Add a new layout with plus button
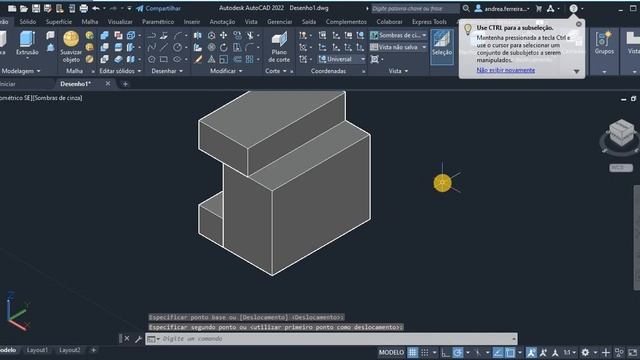The height and width of the screenshot is (360, 640). 93,350
